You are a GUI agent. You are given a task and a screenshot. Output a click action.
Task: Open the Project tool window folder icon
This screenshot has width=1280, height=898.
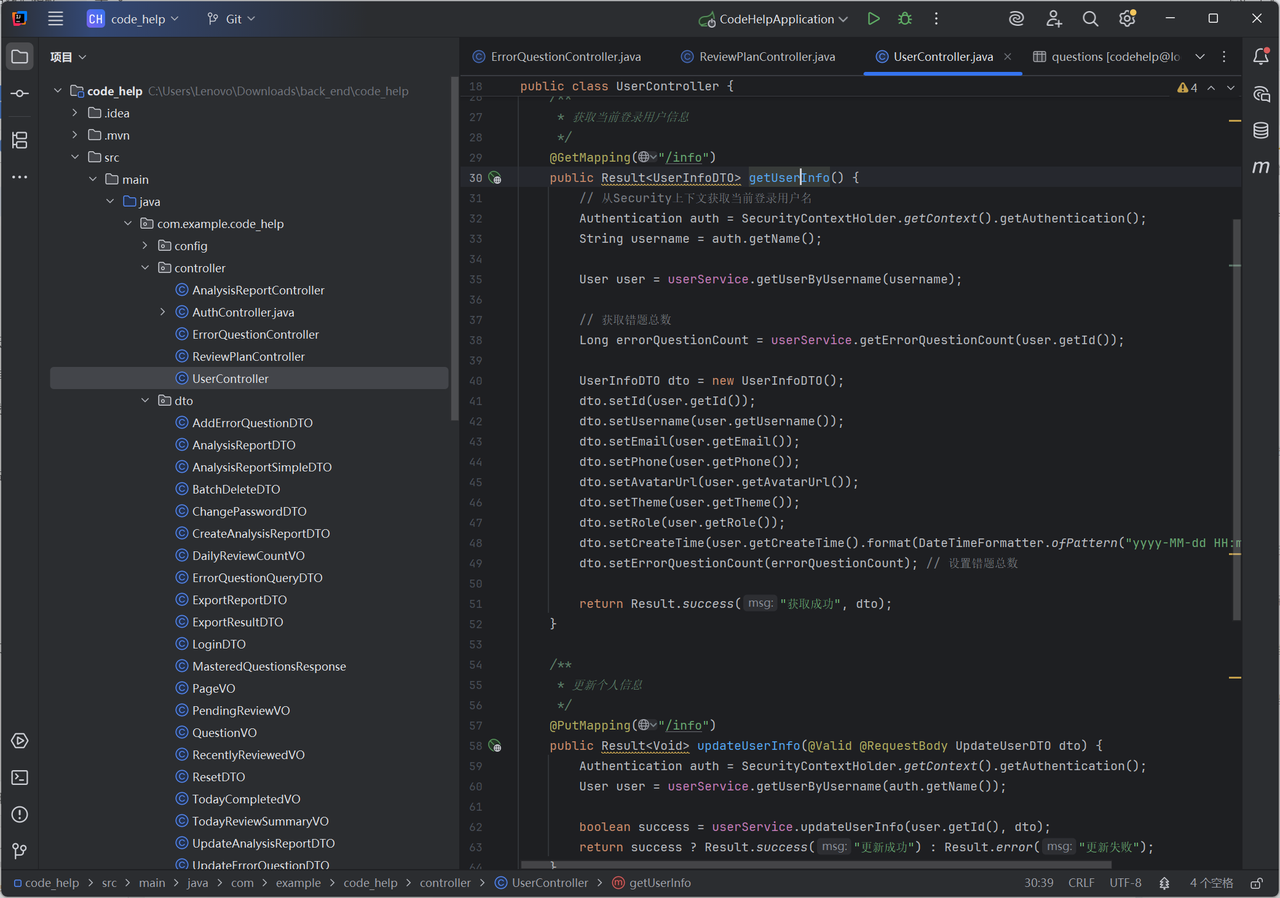click(x=19, y=57)
